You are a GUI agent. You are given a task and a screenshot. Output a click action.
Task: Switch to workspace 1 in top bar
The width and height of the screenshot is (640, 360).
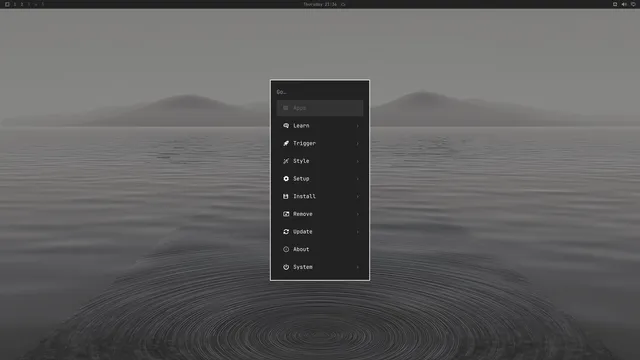pyautogui.click(x=15, y=4)
